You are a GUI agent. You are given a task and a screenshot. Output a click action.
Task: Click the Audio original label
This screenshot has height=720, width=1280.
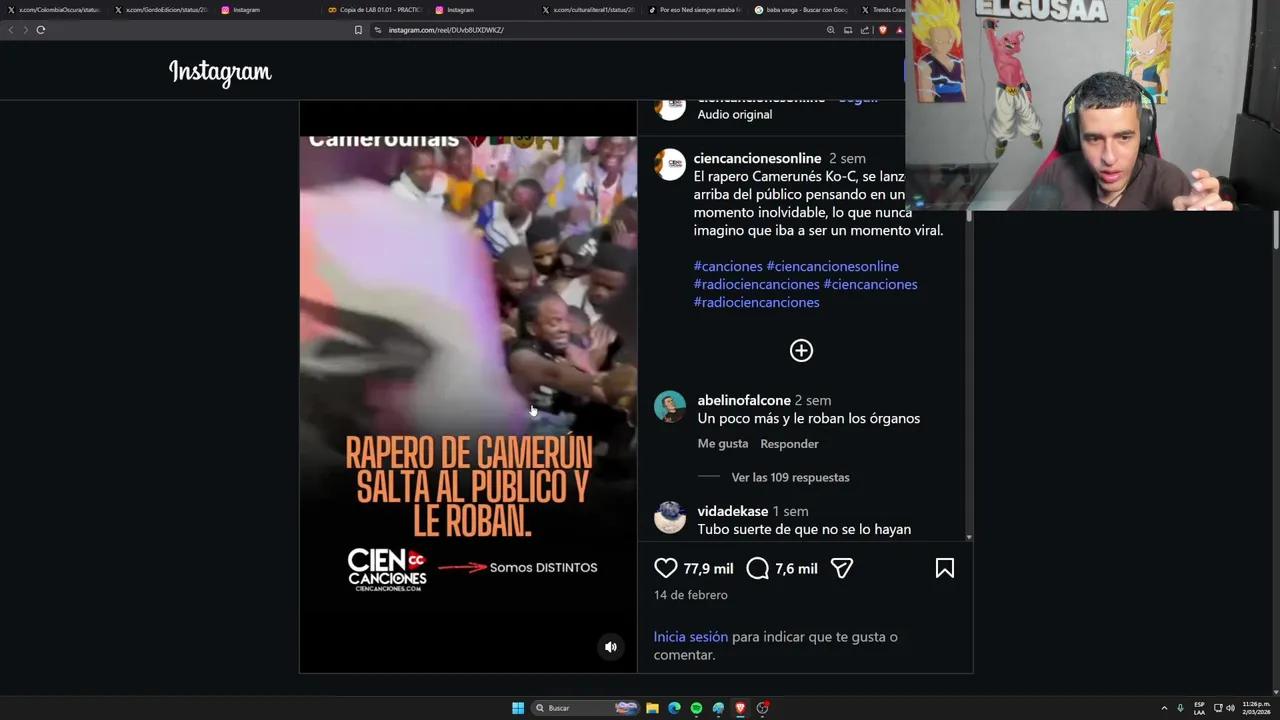[x=735, y=114]
